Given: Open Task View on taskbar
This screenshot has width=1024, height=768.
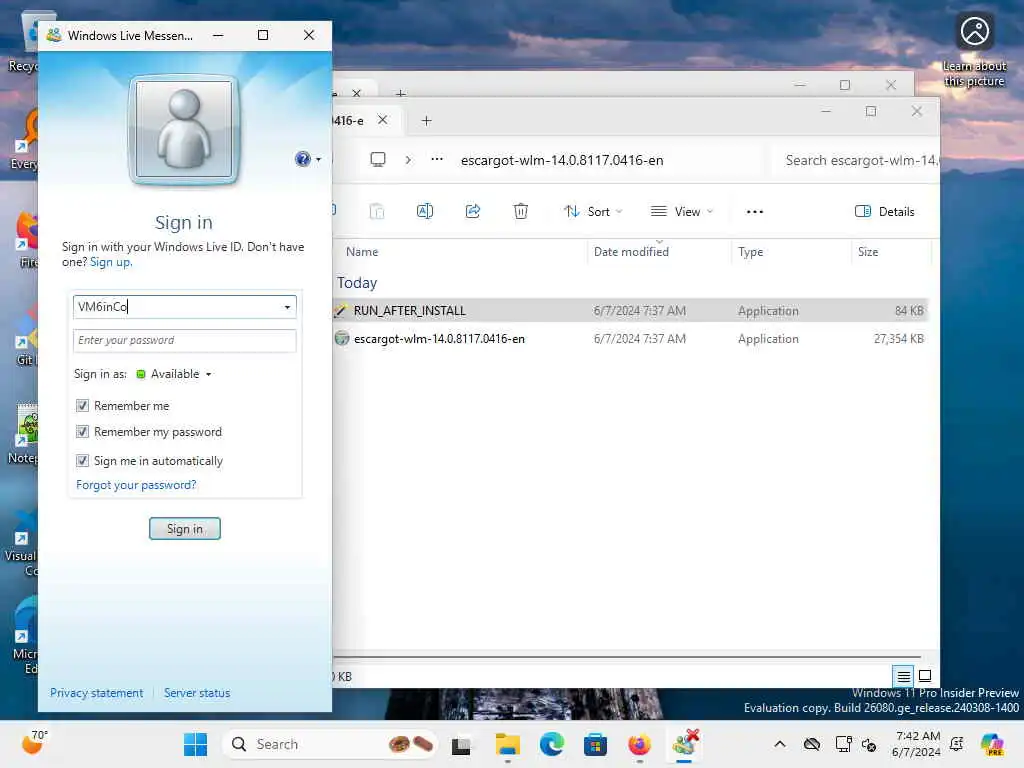Looking at the screenshot, I should (461, 744).
